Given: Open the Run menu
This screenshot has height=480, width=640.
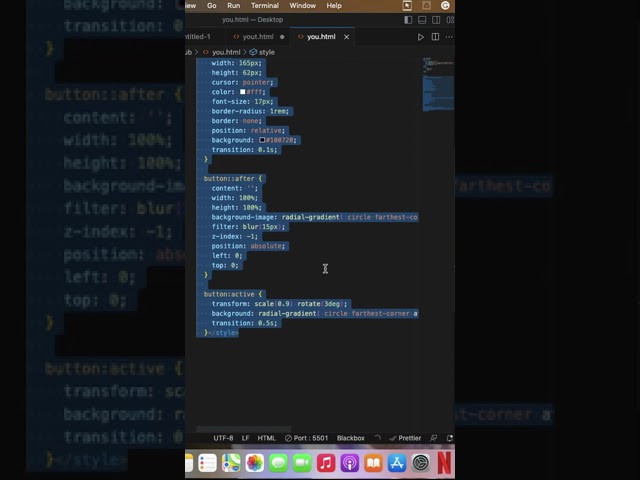Looking at the screenshot, I should coord(233,6).
